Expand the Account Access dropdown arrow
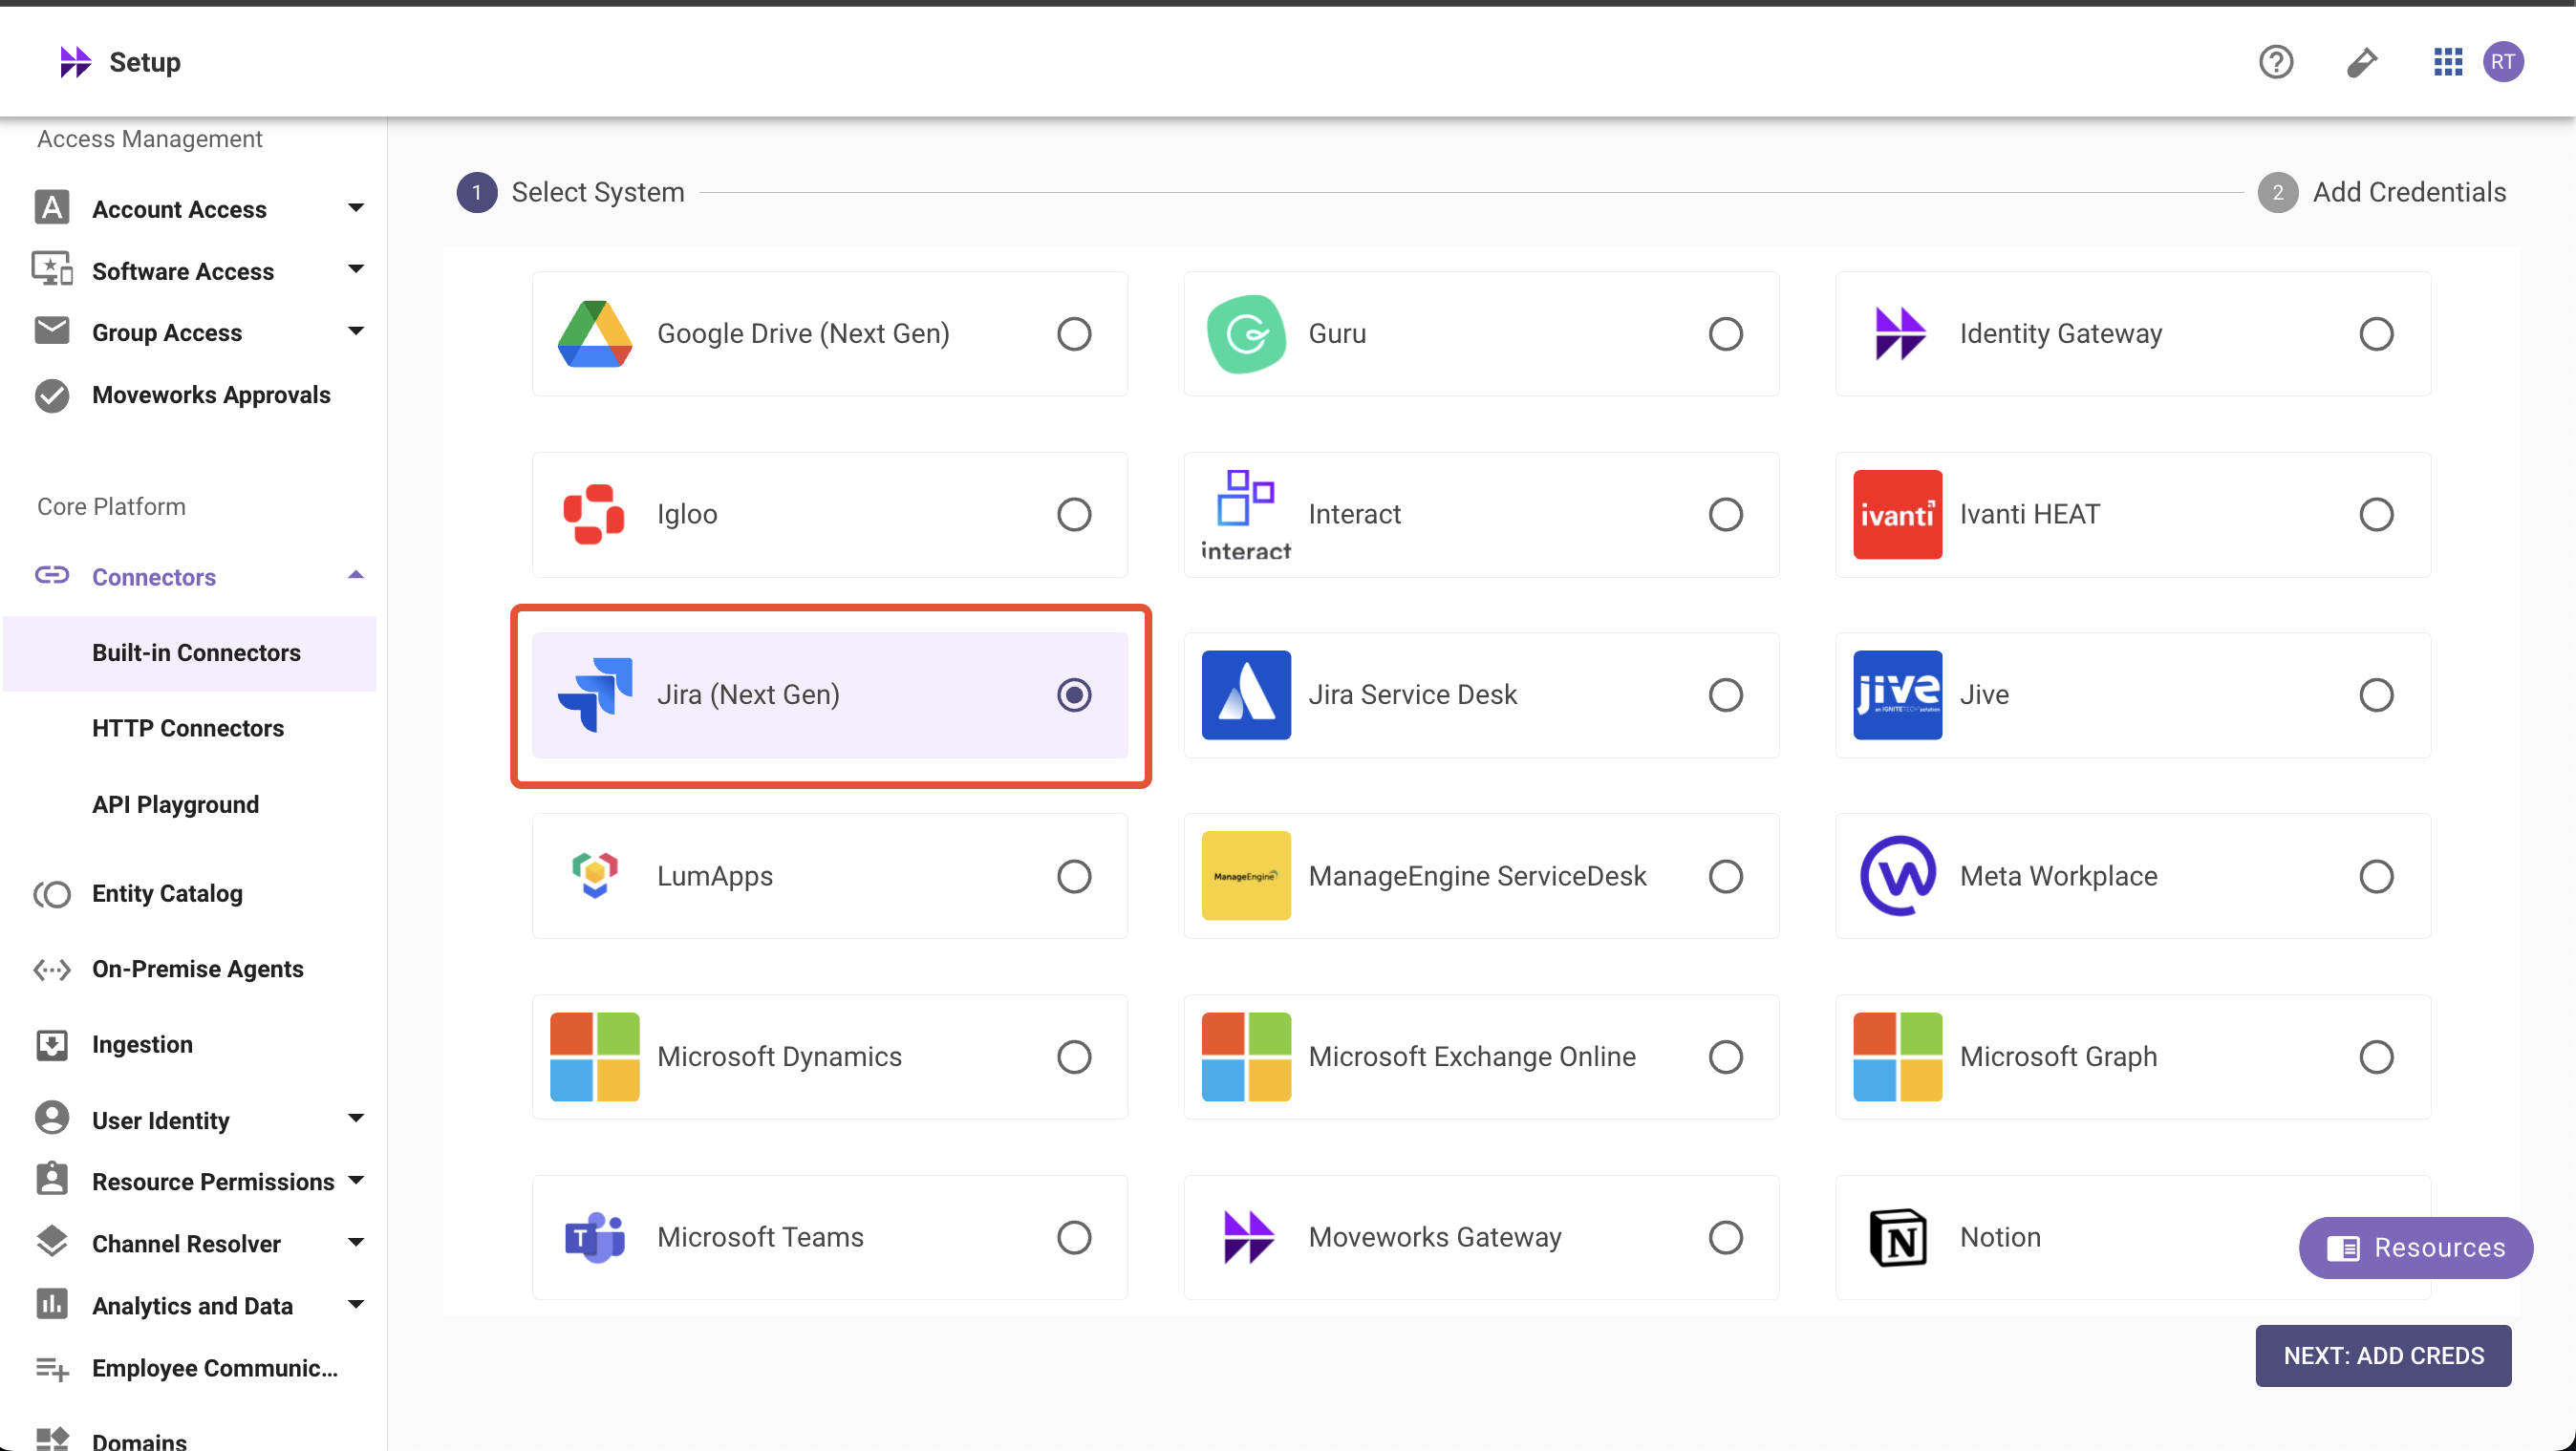The height and width of the screenshot is (1451, 2576). tap(355, 208)
